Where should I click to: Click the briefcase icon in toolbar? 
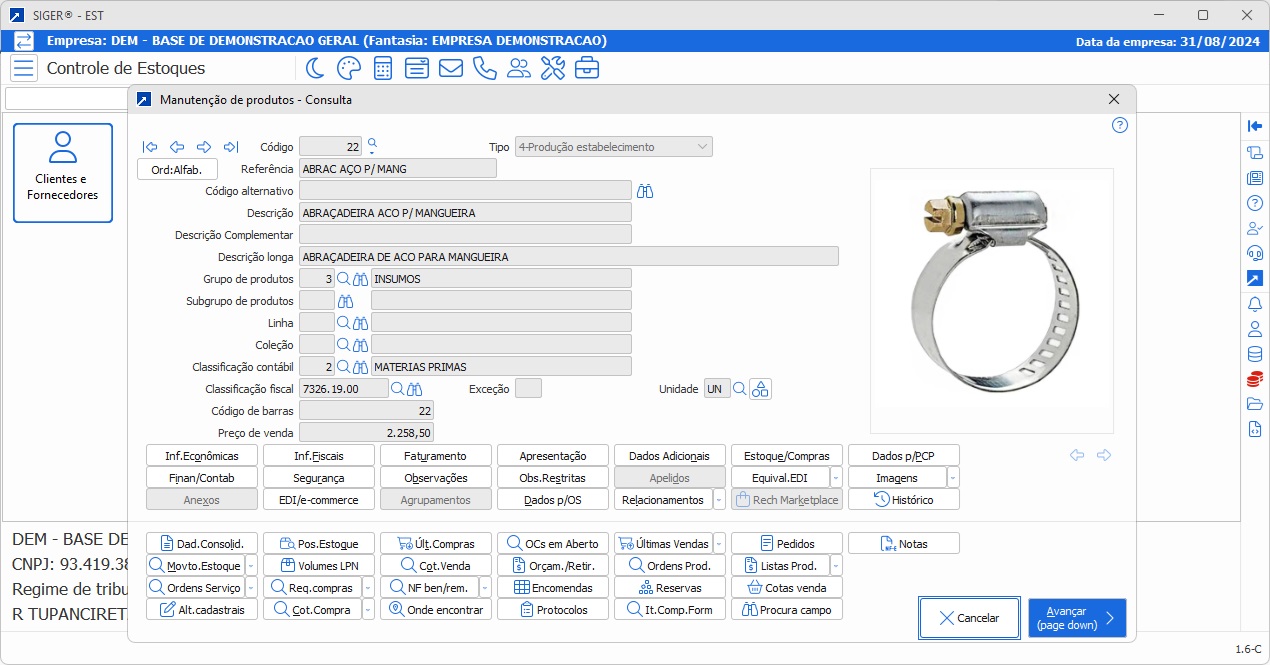point(587,68)
